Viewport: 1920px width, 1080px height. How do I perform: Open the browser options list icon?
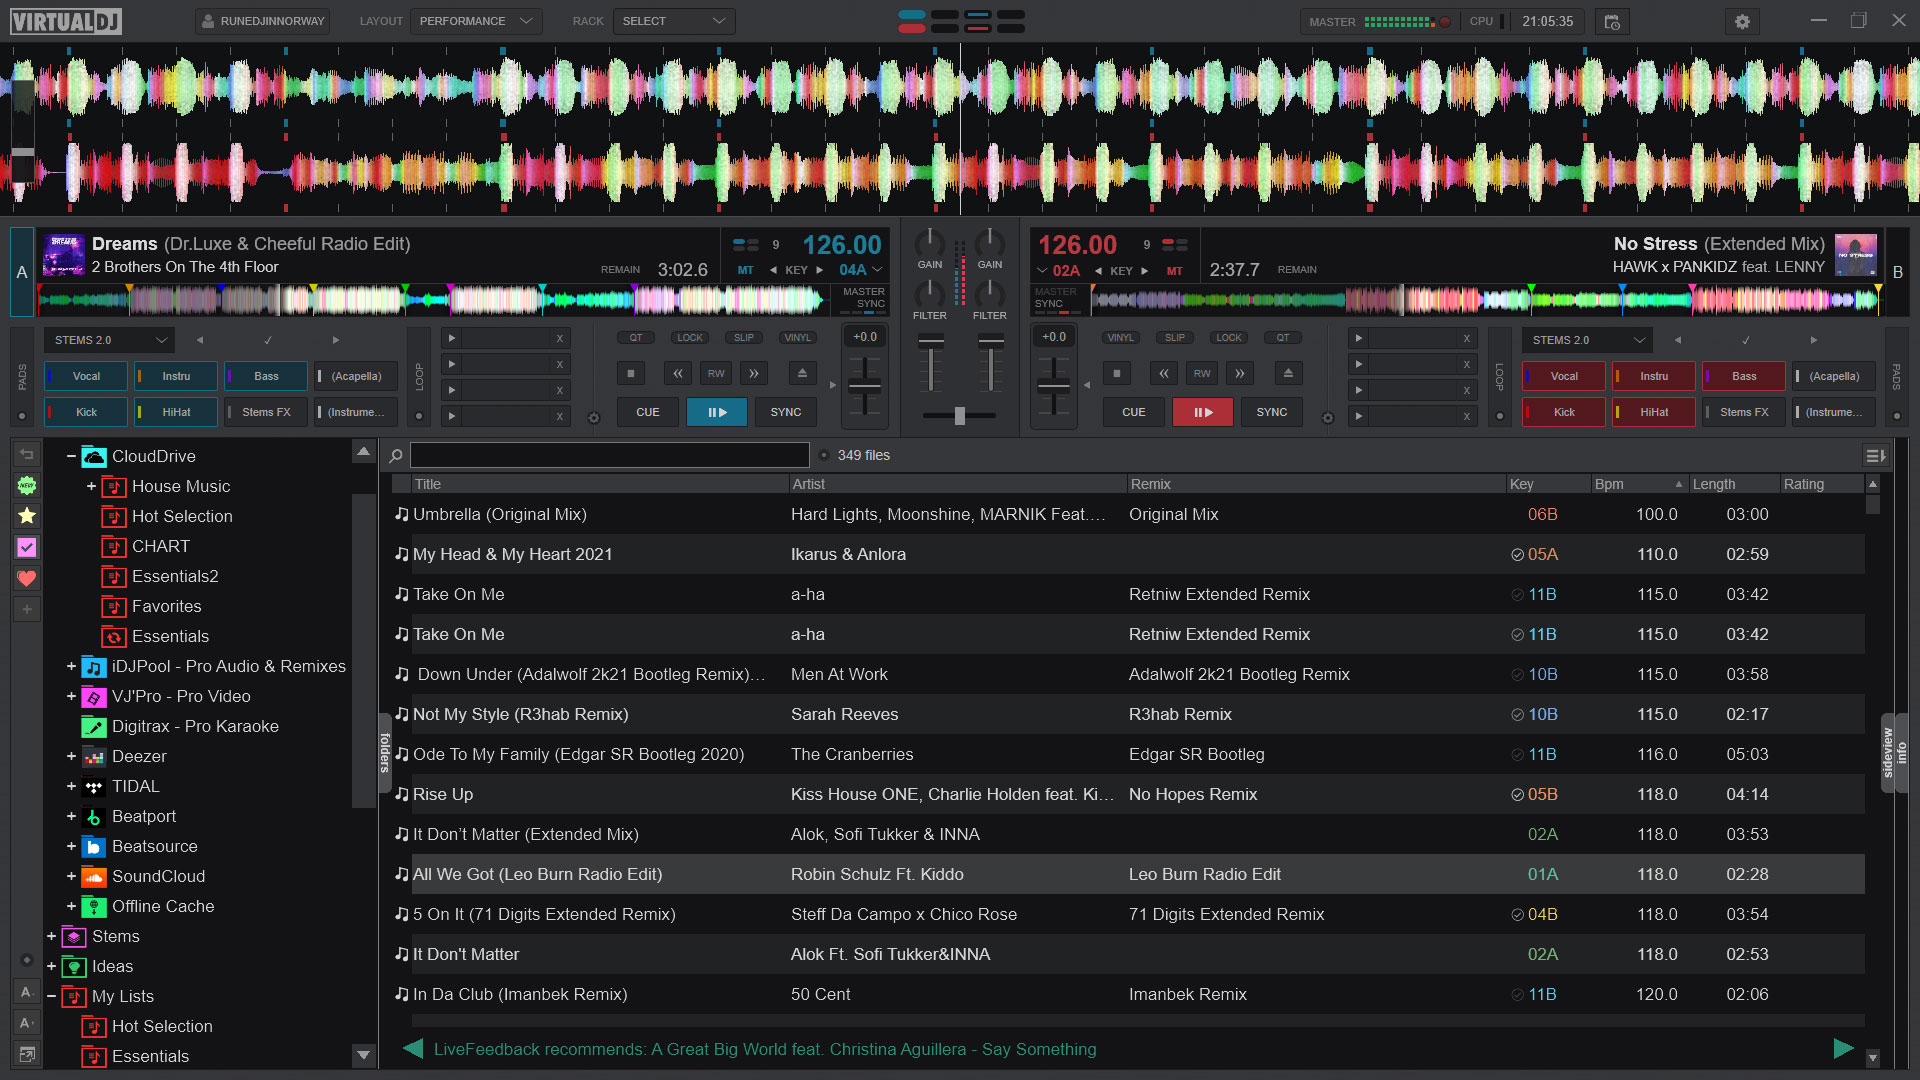pyautogui.click(x=1875, y=456)
